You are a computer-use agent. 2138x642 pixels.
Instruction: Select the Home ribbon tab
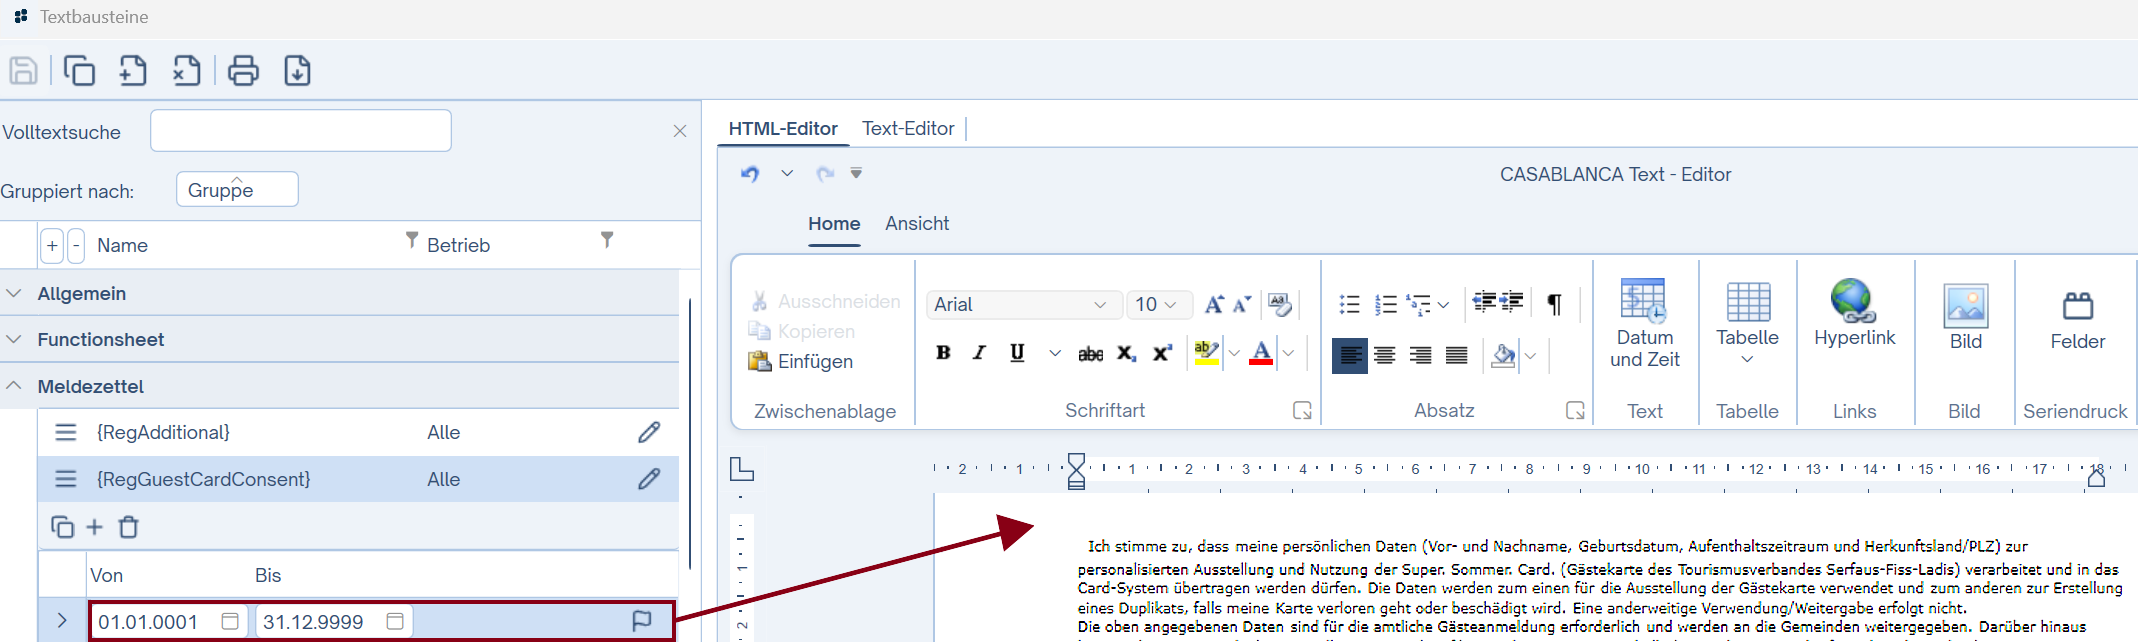click(834, 223)
